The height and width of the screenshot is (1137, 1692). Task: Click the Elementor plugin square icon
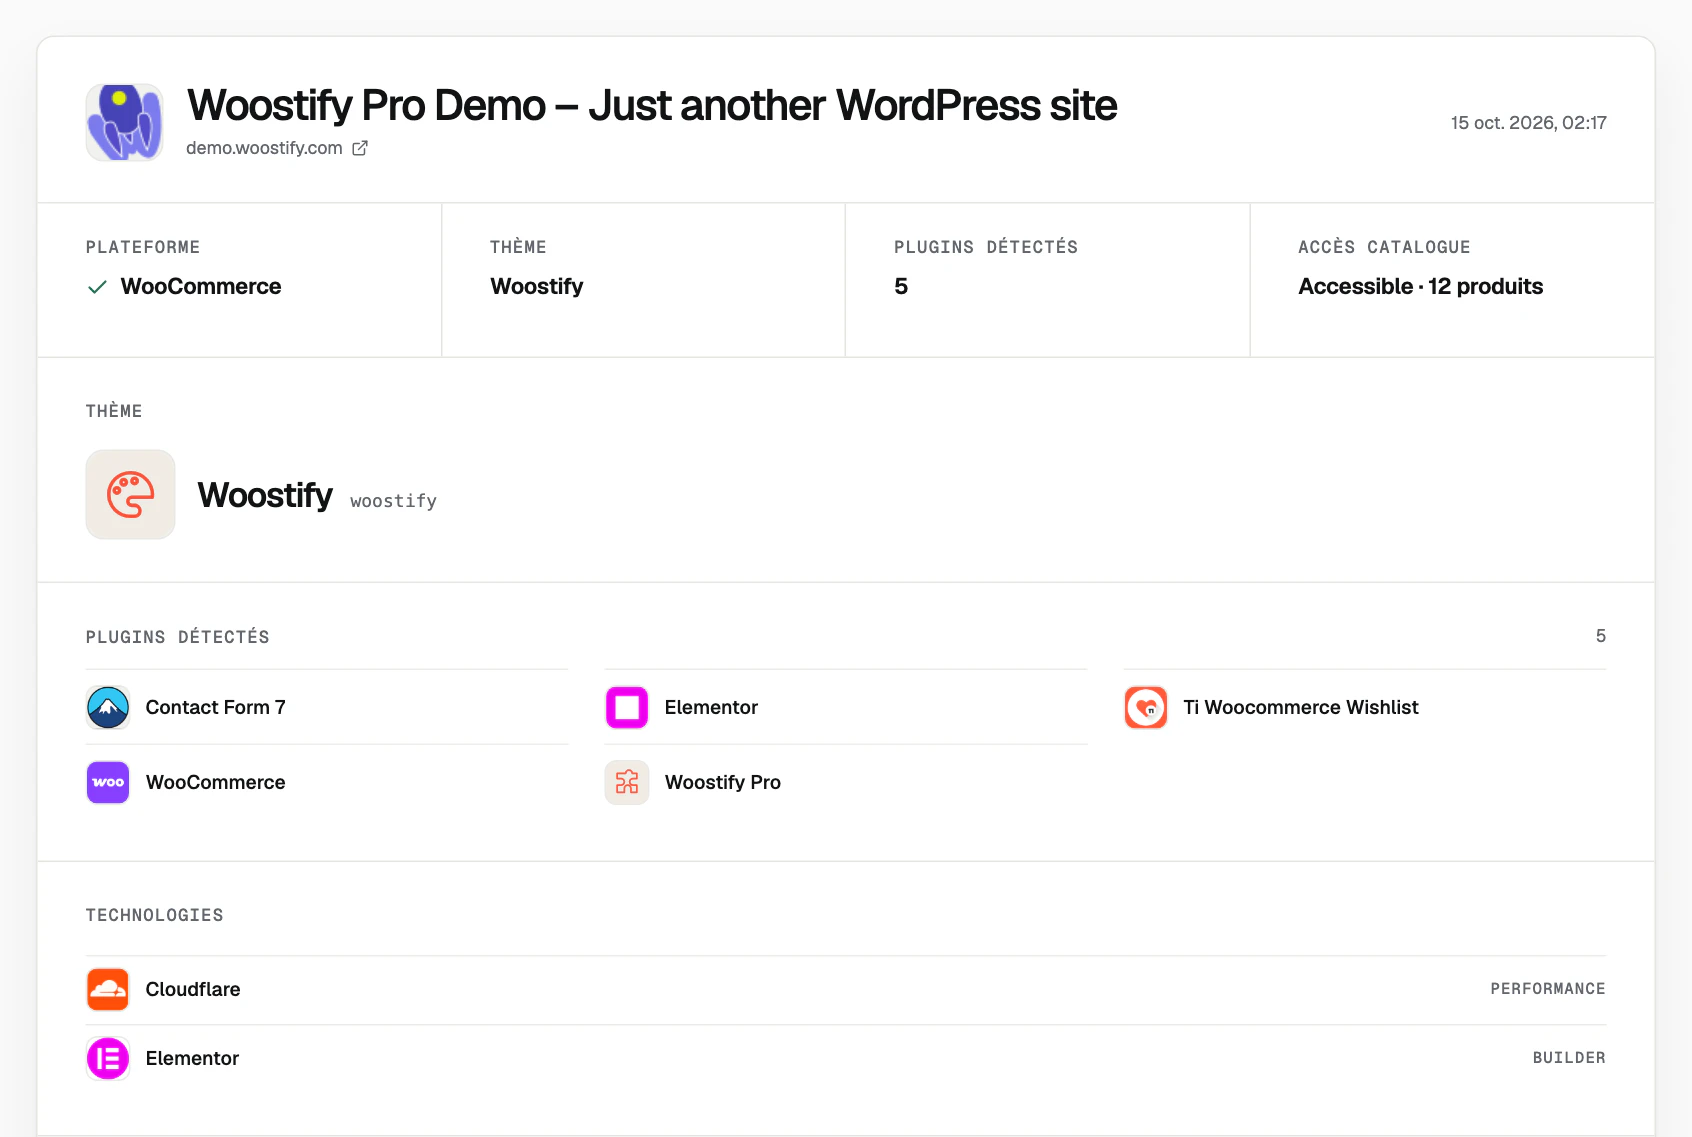tap(627, 707)
